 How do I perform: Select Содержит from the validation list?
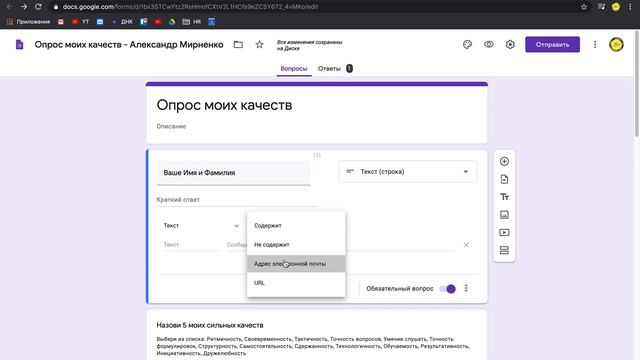point(296,225)
